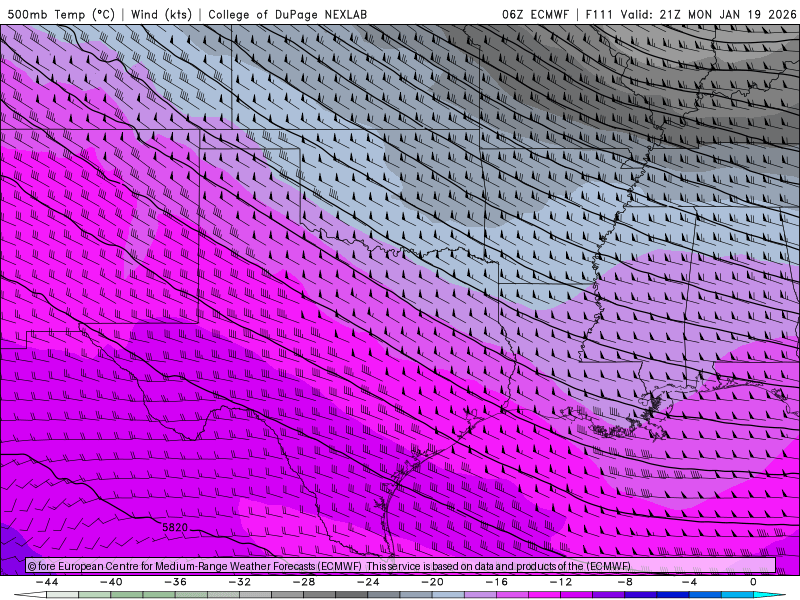
Task: Click the "-32" color bar label
Action: click(239, 582)
